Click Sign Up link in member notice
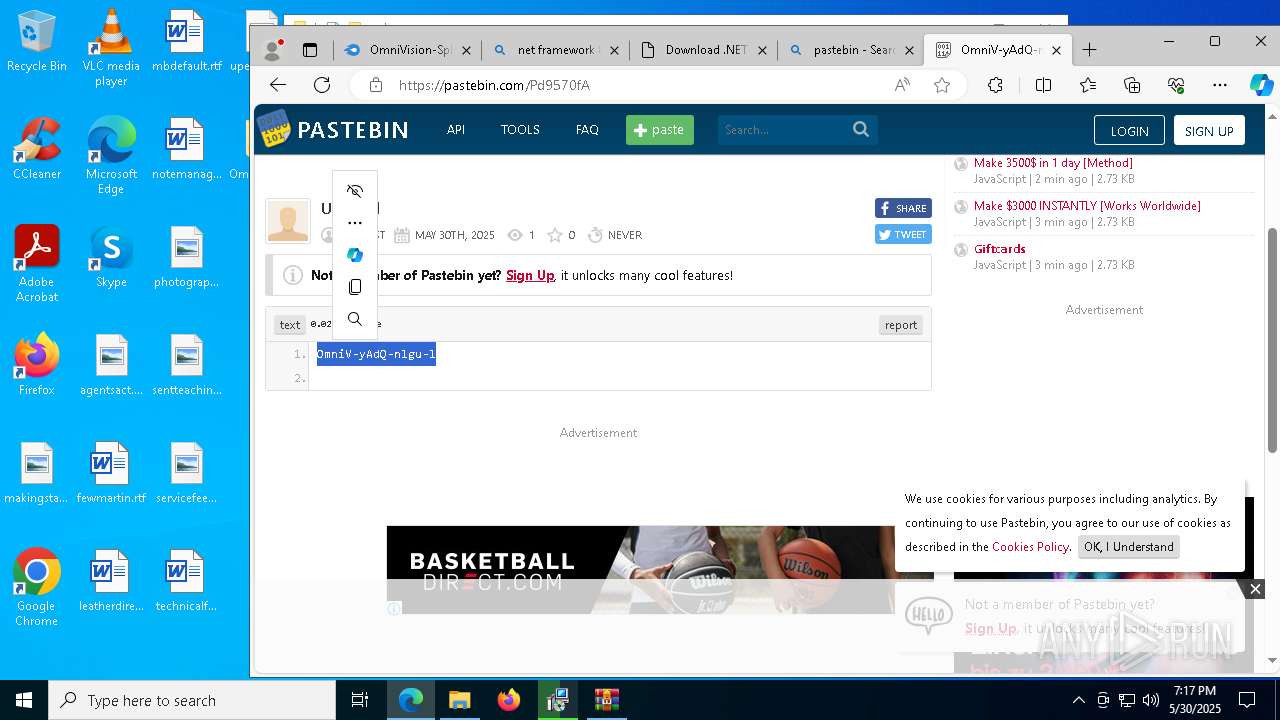 tap(530, 275)
